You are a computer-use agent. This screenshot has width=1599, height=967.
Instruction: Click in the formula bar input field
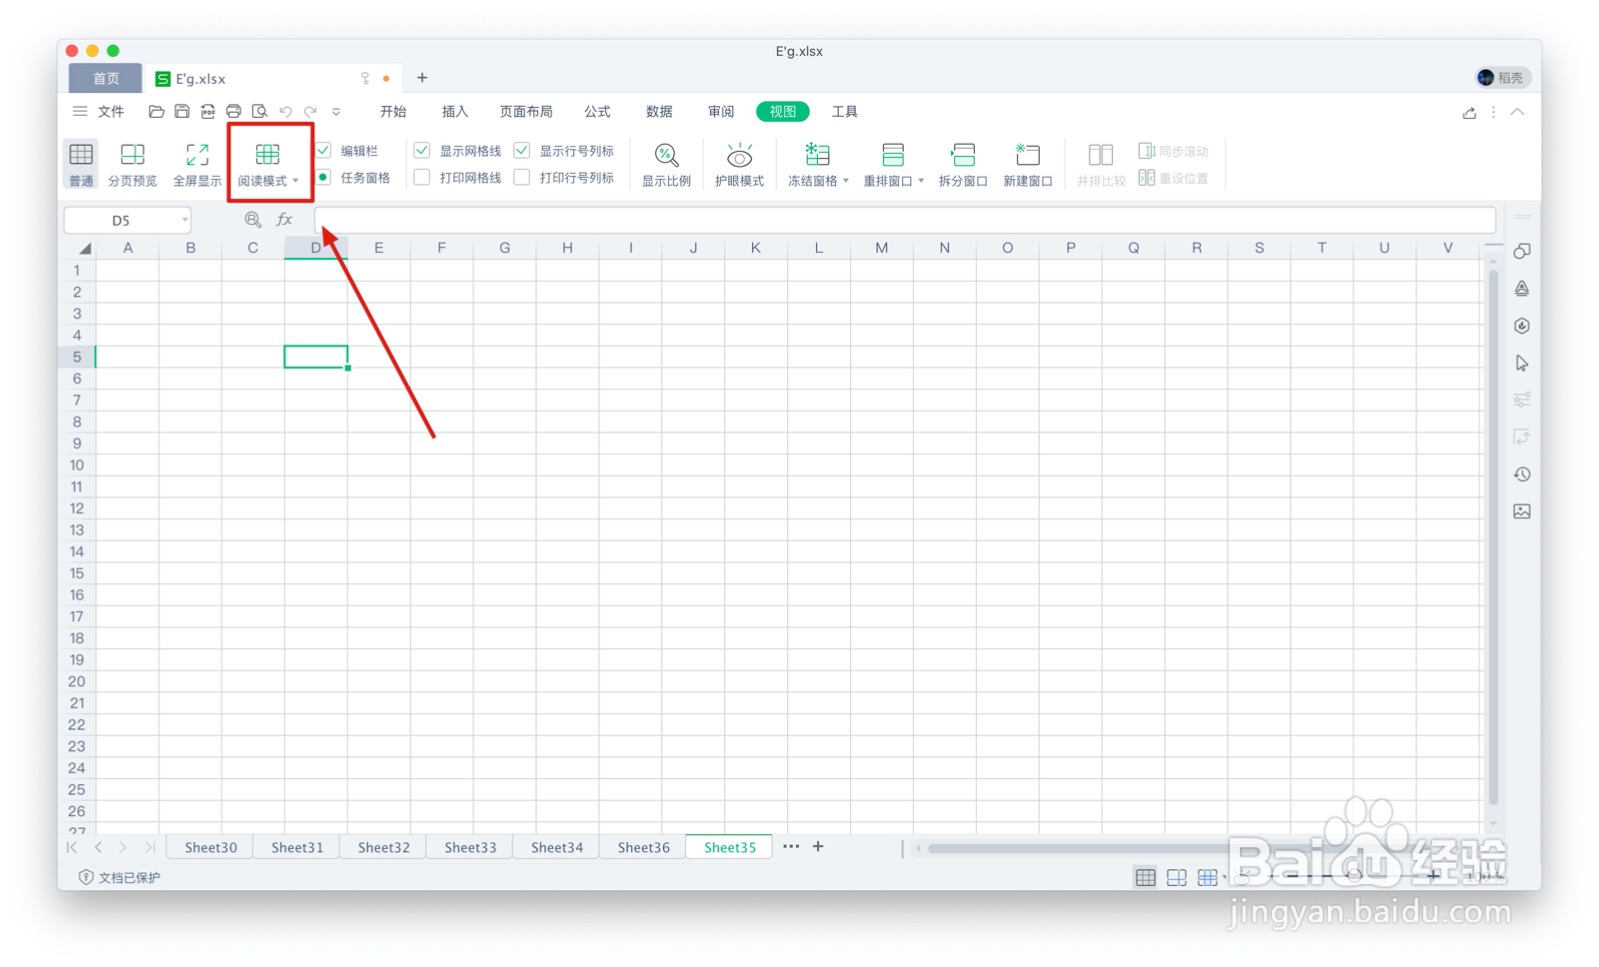point(905,220)
